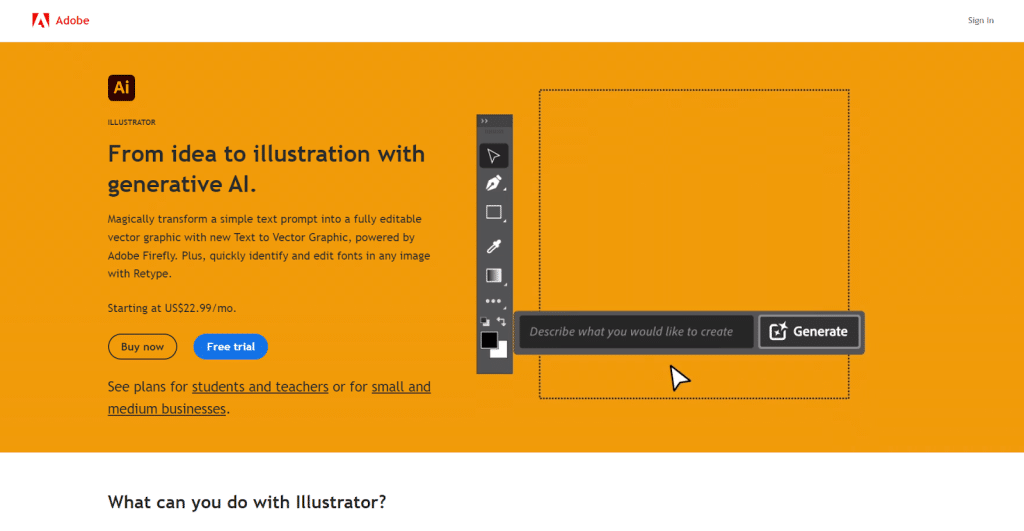Select the Eyedropper tool
The image size is (1024, 531).
pyautogui.click(x=494, y=246)
